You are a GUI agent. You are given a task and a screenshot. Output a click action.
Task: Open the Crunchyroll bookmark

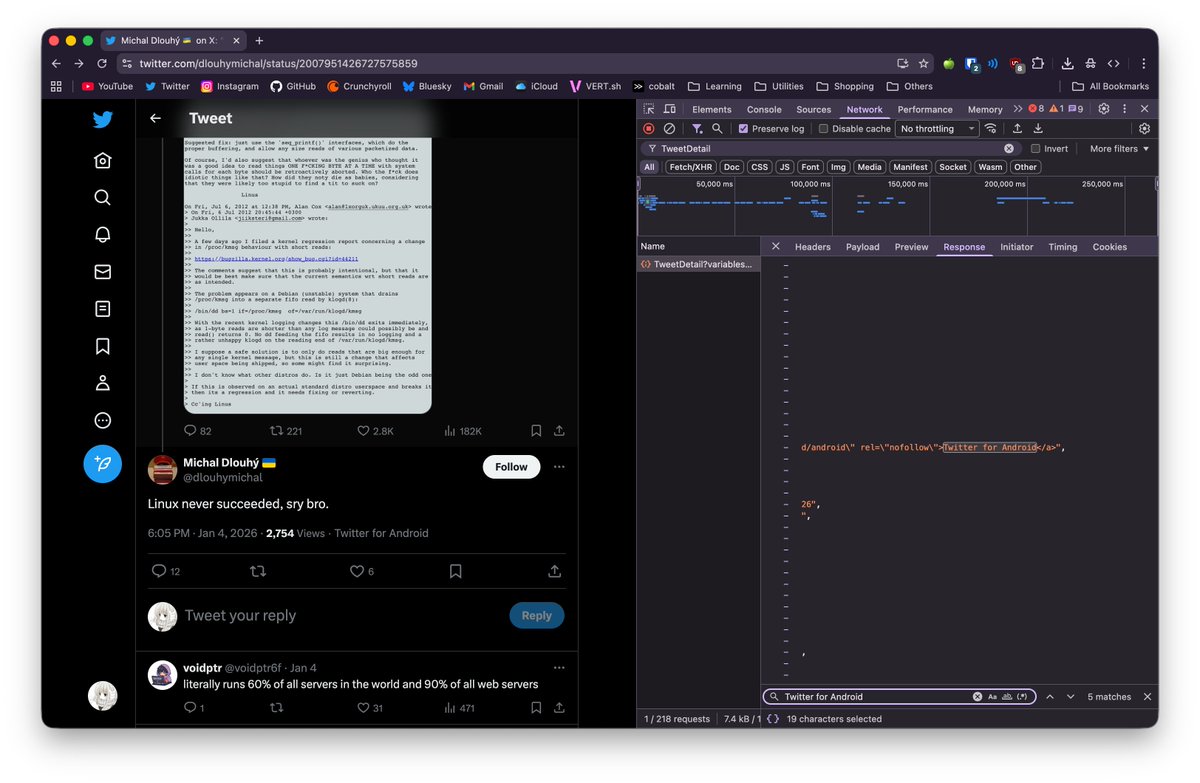click(x=359, y=86)
